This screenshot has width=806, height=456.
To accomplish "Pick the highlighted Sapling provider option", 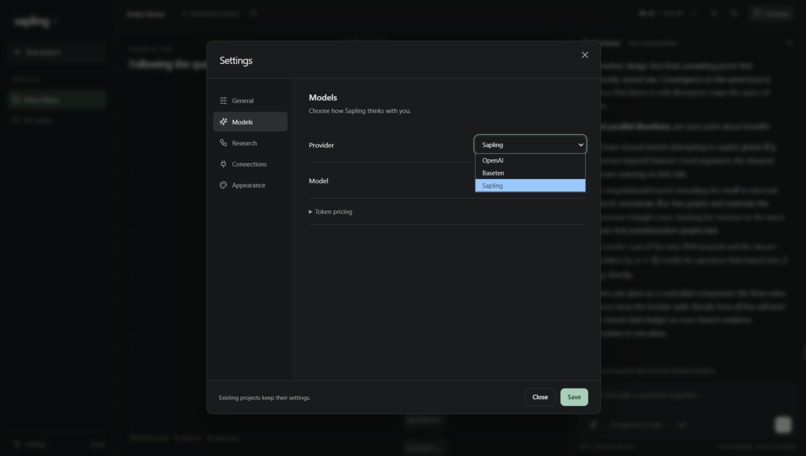I will [530, 186].
